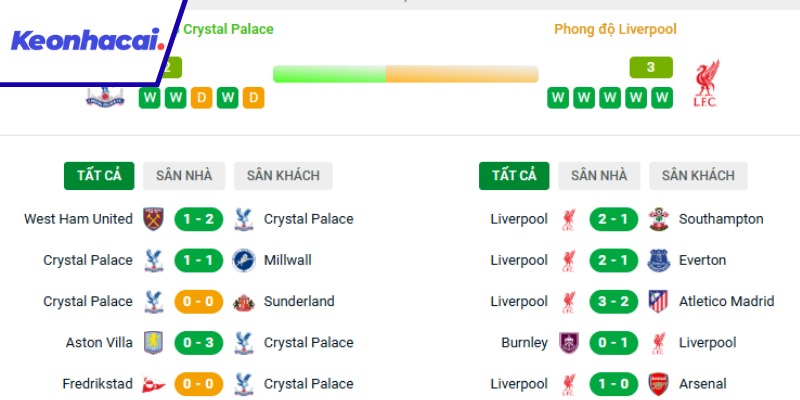Click Liverpool's form score badge 3
Screen dimensions: 800x400
point(651,68)
